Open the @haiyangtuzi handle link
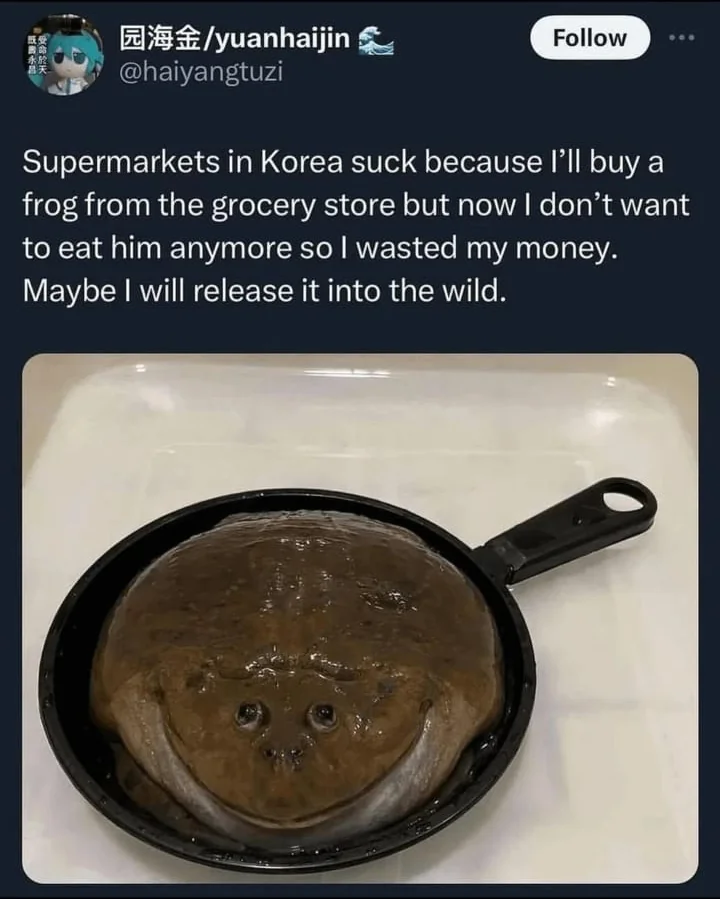The image size is (720, 899). pos(201,73)
